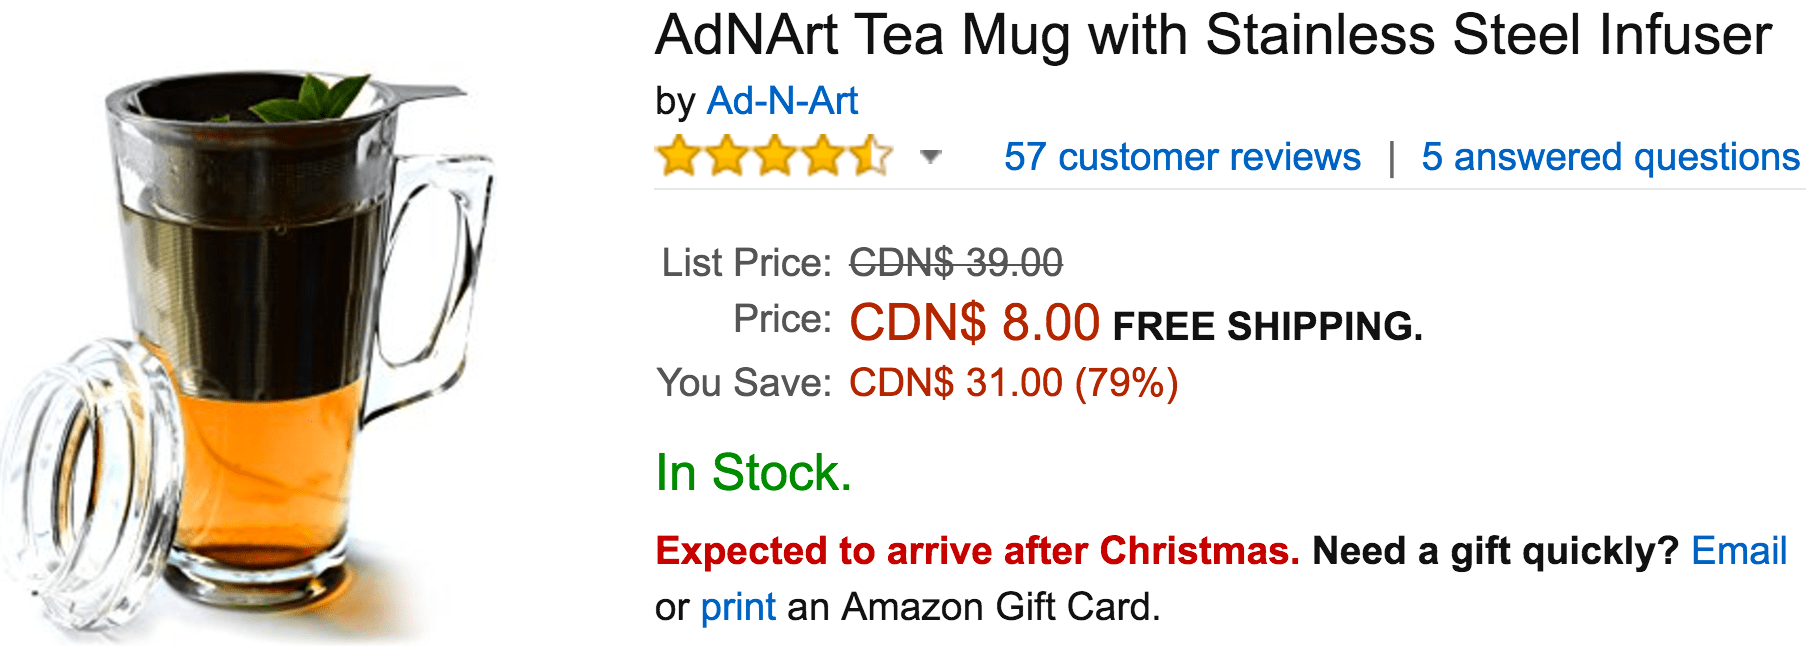Click the Email gift card link
The width and height of the screenshot is (1806, 646).
pos(1739,551)
